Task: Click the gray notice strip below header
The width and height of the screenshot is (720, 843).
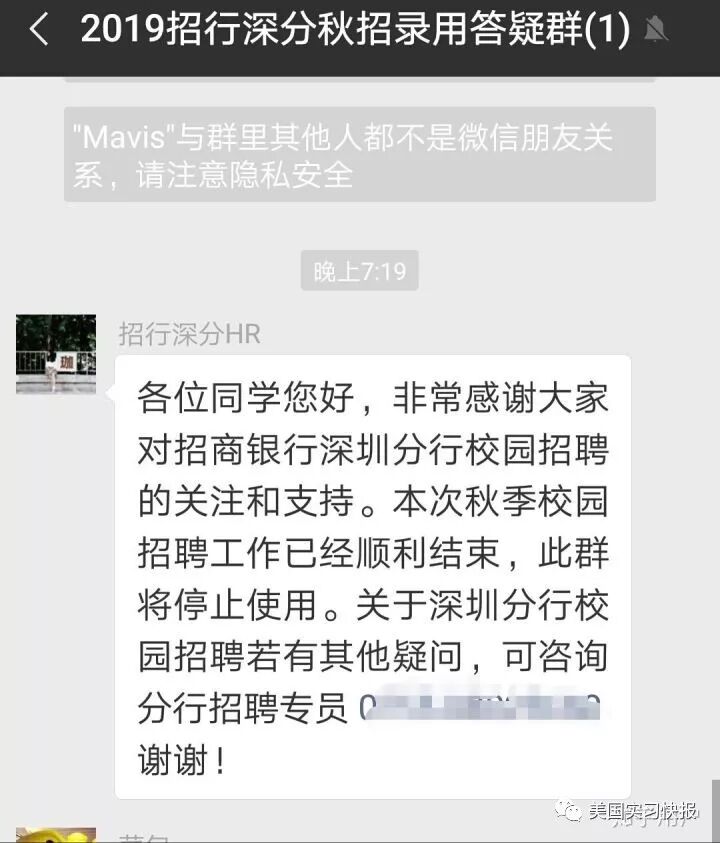Action: tap(360, 80)
